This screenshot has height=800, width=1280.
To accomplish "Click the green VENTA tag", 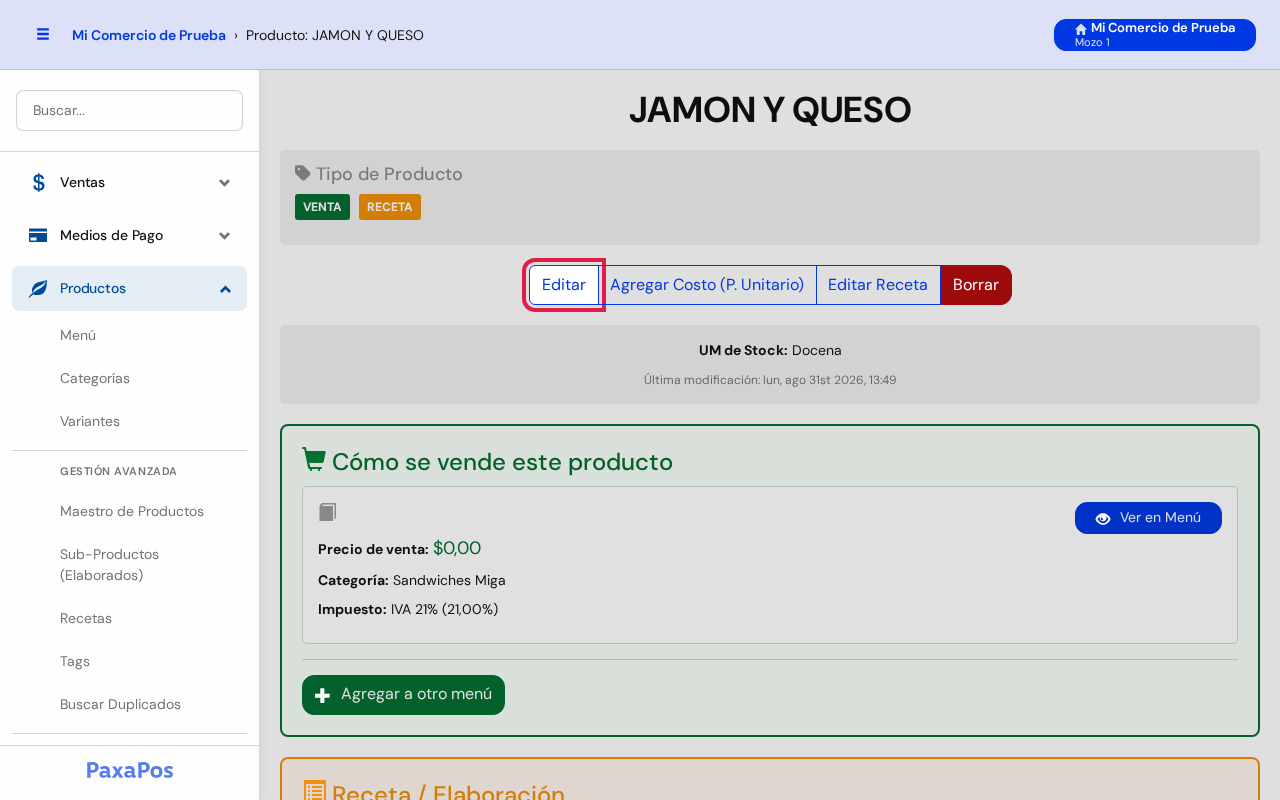I will [322, 207].
